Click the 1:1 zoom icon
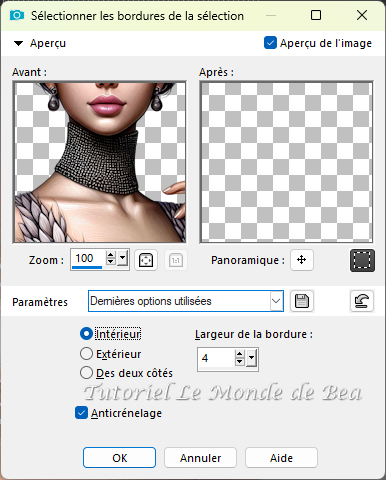386x480 pixels. 176,260
